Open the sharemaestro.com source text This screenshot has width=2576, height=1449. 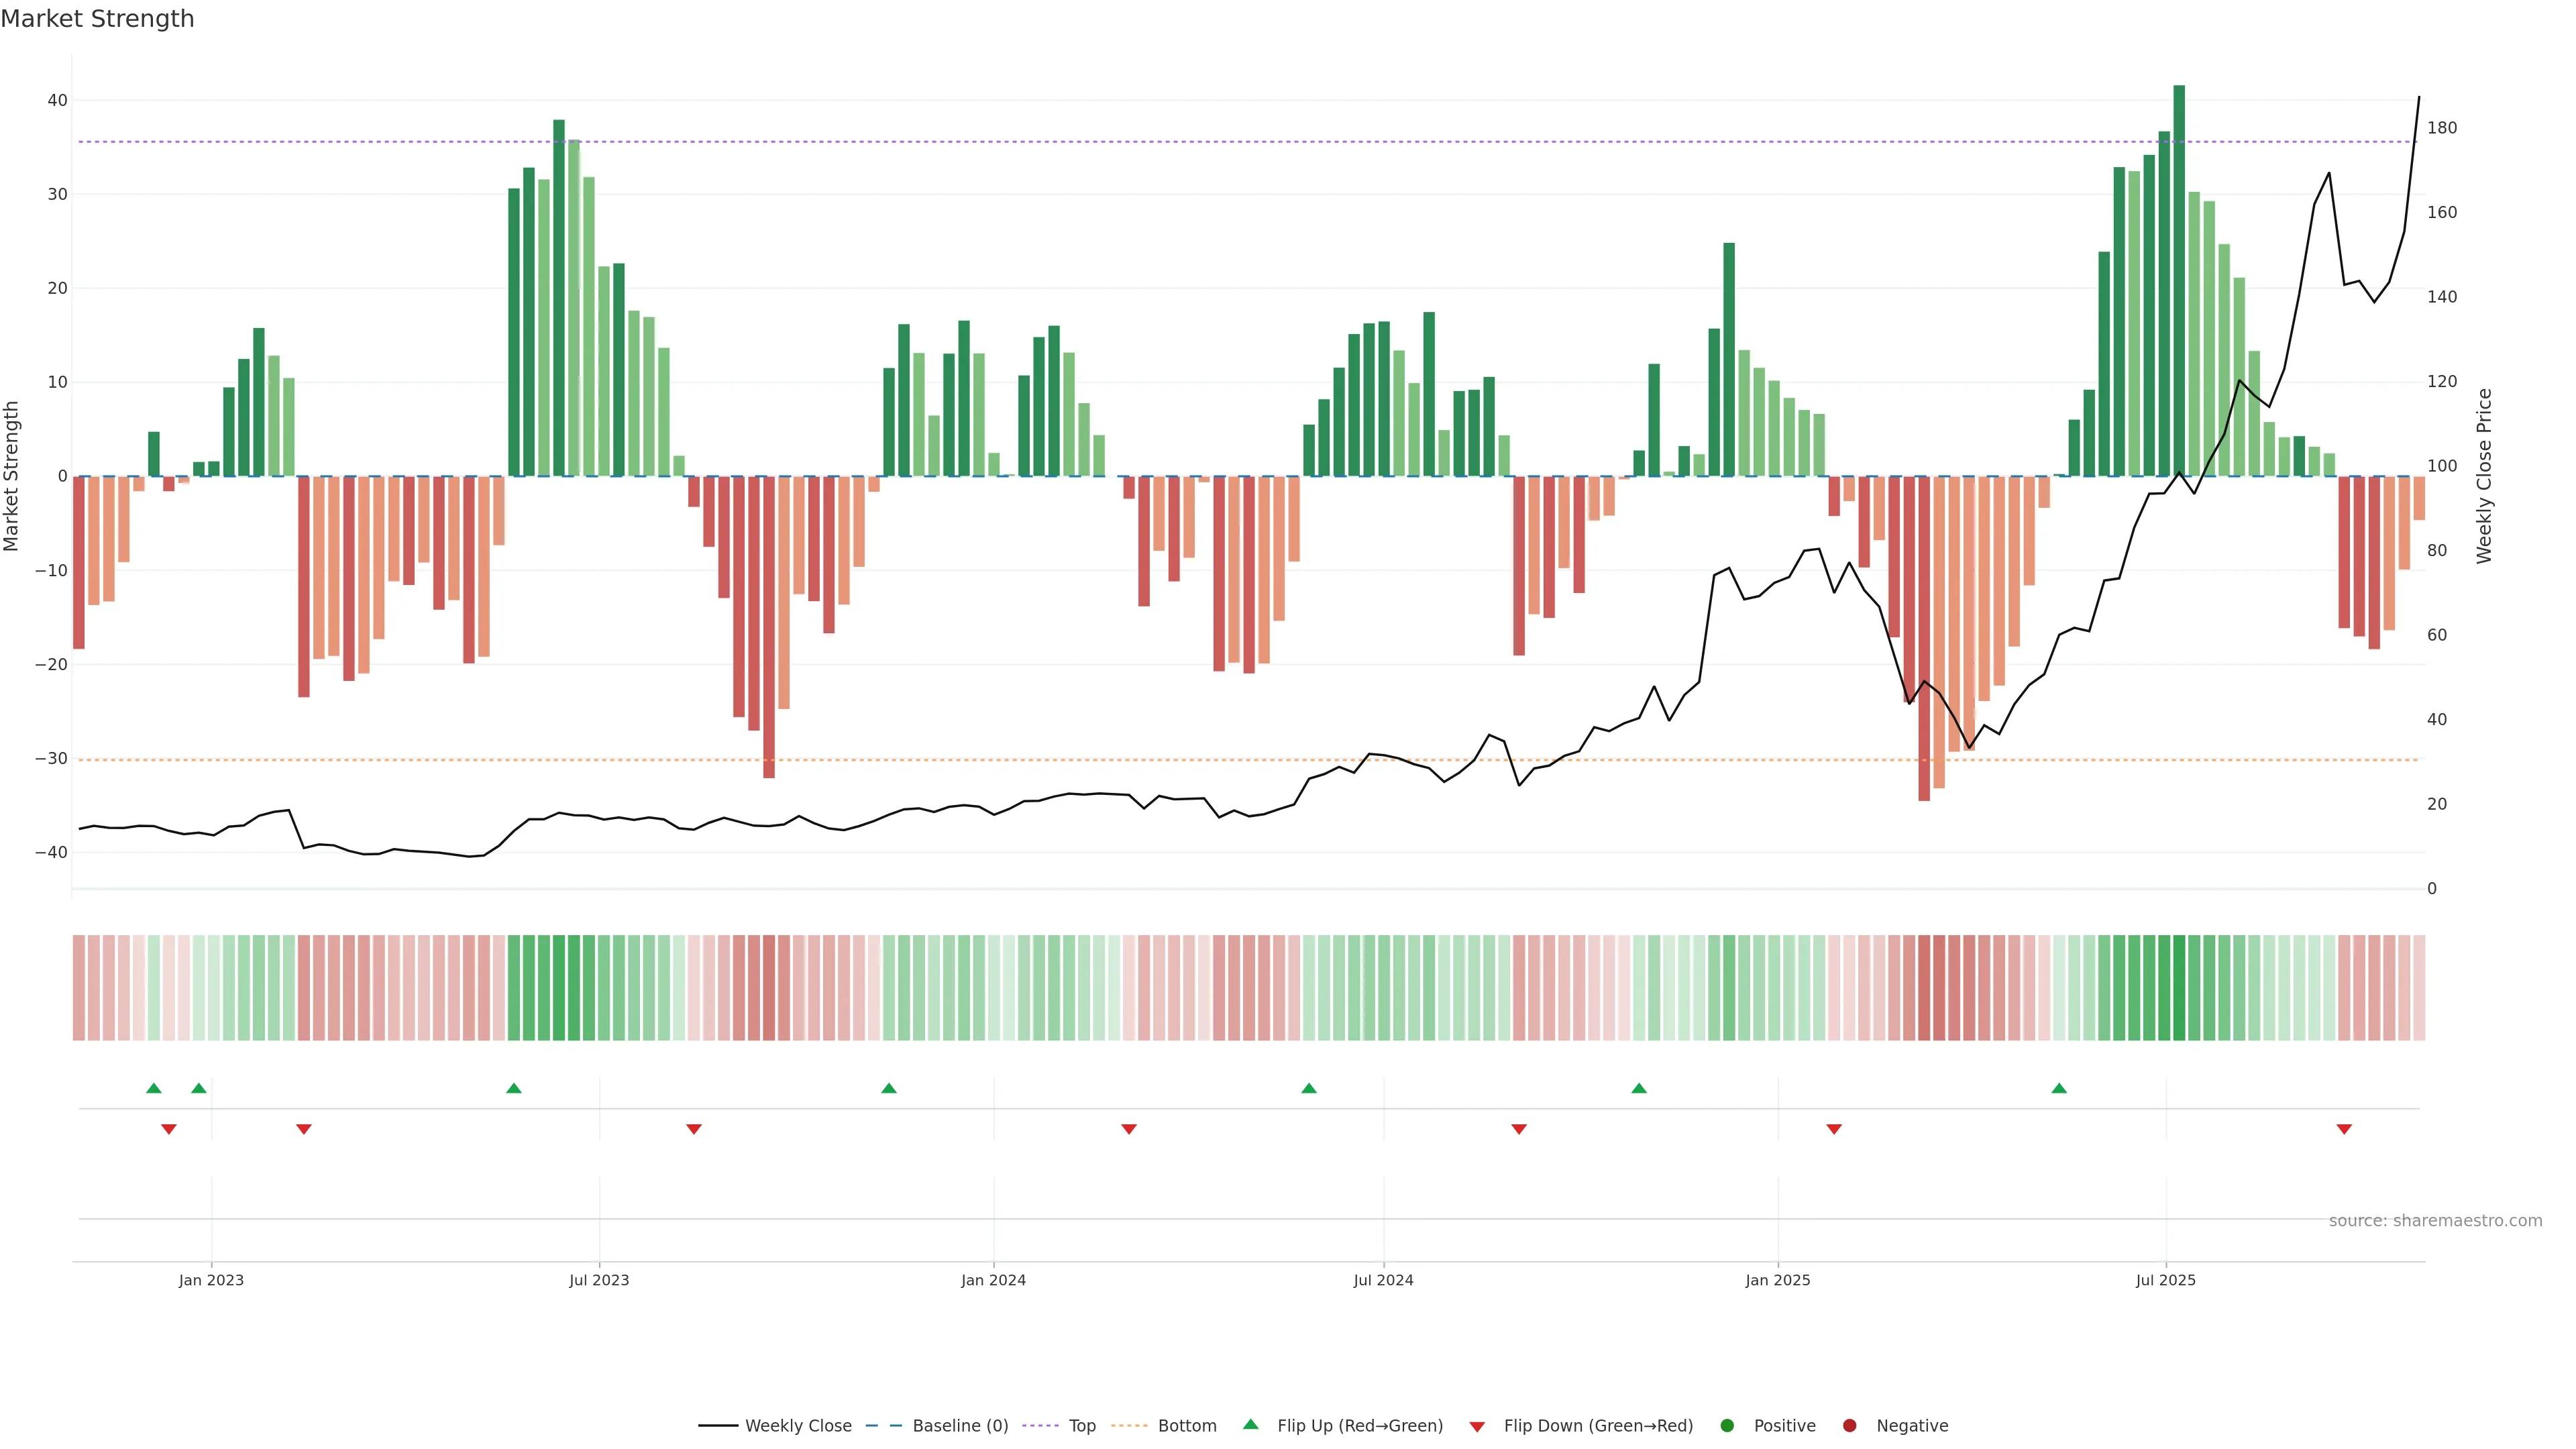coord(2435,1221)
